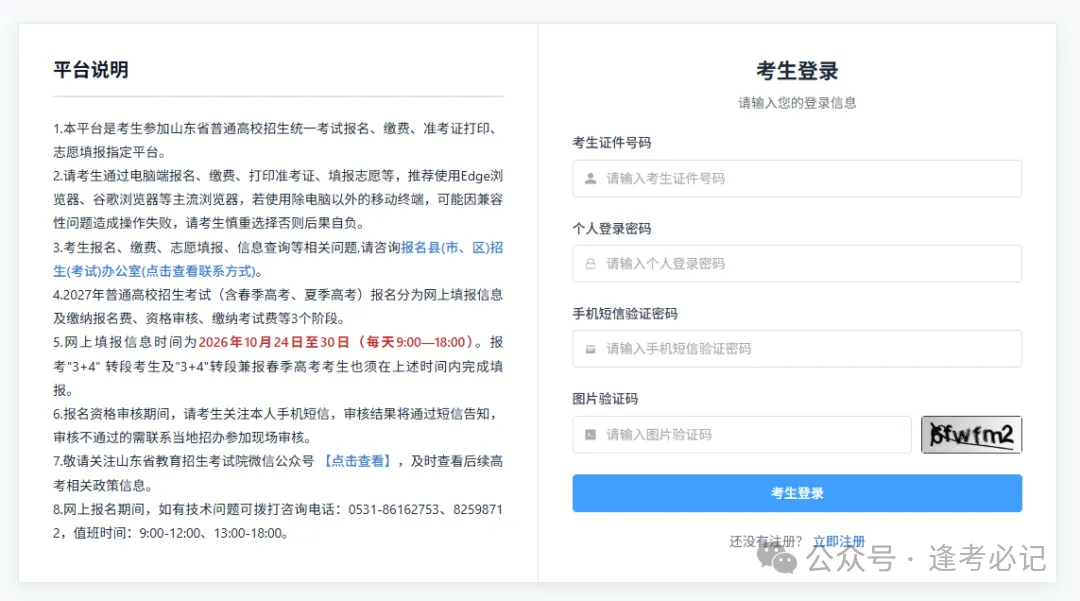The height and width of the screenshot is (601, 1080).
Task: Click the 请输入您的登录信息 subtitle
Action: pyautogui.click(x=797, y=103)
